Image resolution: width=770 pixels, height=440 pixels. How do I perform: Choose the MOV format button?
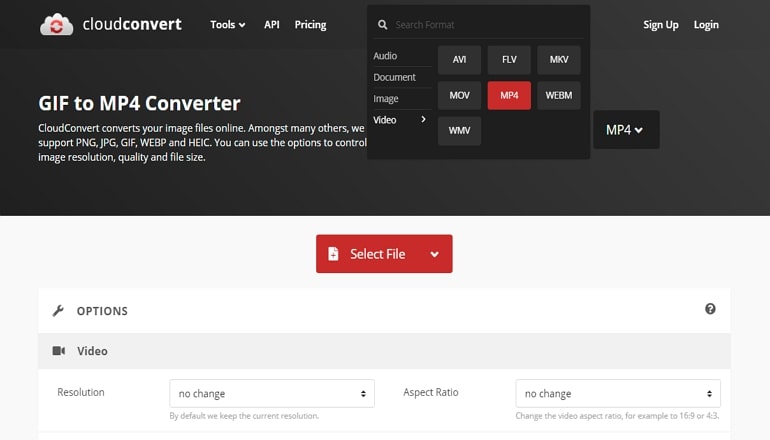tap(459, 95)
